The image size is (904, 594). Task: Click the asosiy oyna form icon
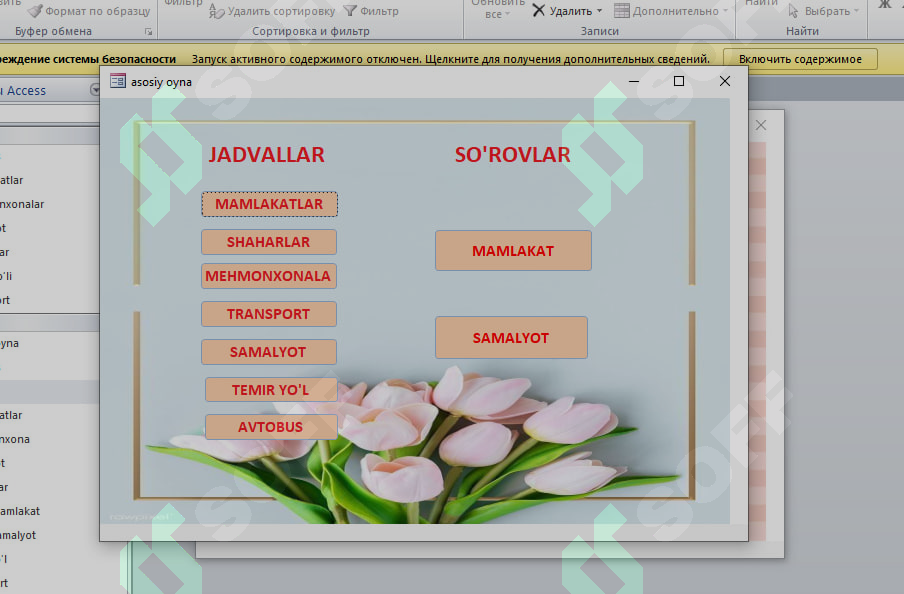118,81
